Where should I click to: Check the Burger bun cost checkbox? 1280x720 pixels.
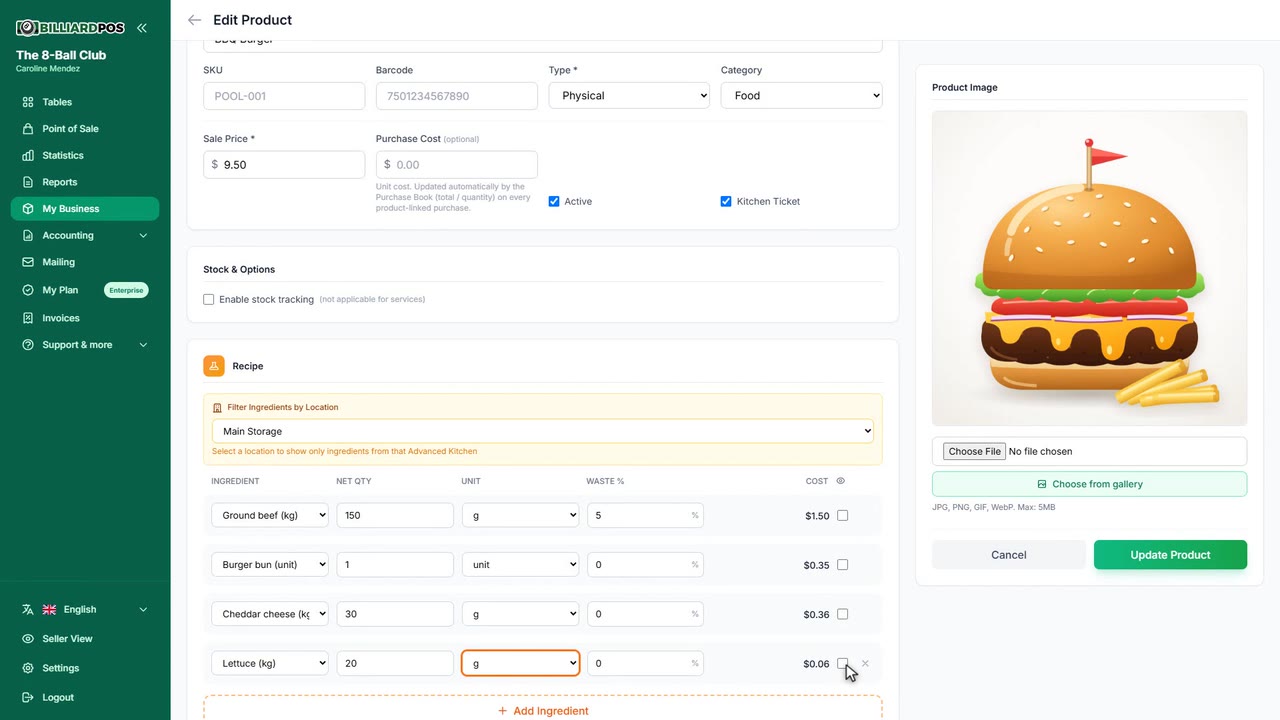point(842,565)
